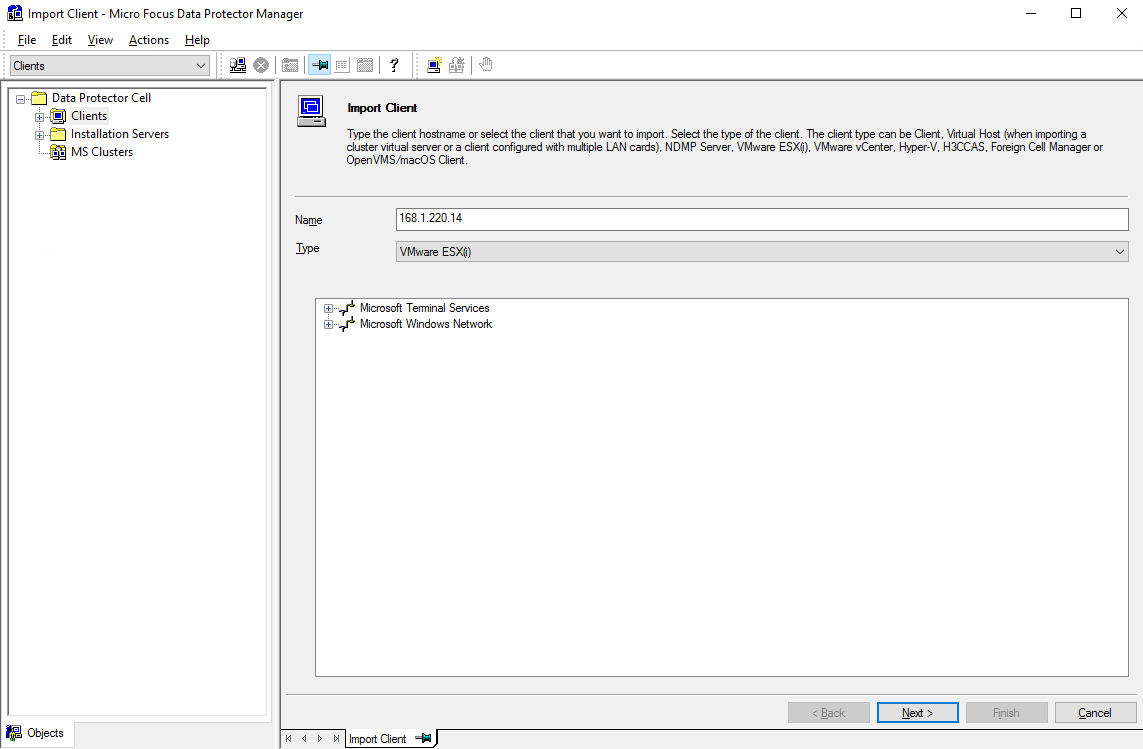The width and height of the screenshot is (1143, 749).
Task: Click the Clients folder icon in tree
Action: click(x=58, y=116)
